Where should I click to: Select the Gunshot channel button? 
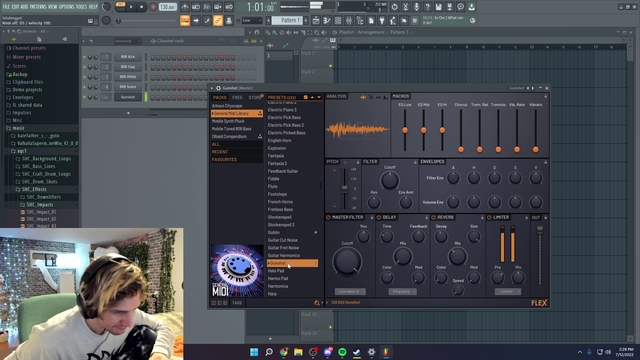pyautogui.click(x=128, y=97)
